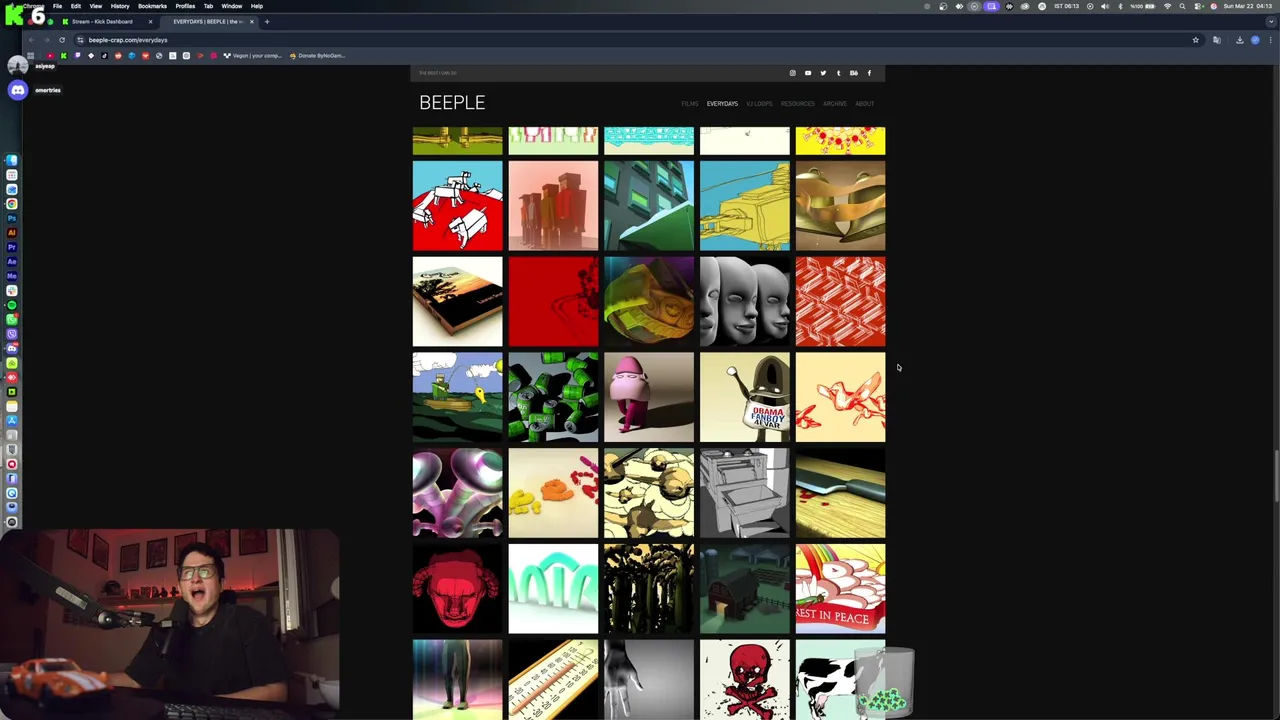
Task: Open new tab with plus button
Action: [x=267, y=21]
